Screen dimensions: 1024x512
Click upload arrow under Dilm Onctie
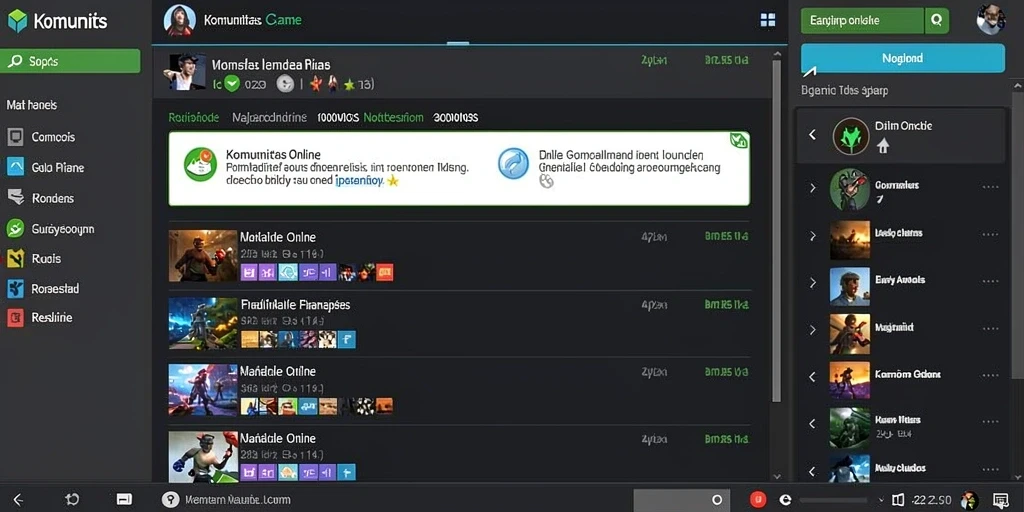[882, 146]
